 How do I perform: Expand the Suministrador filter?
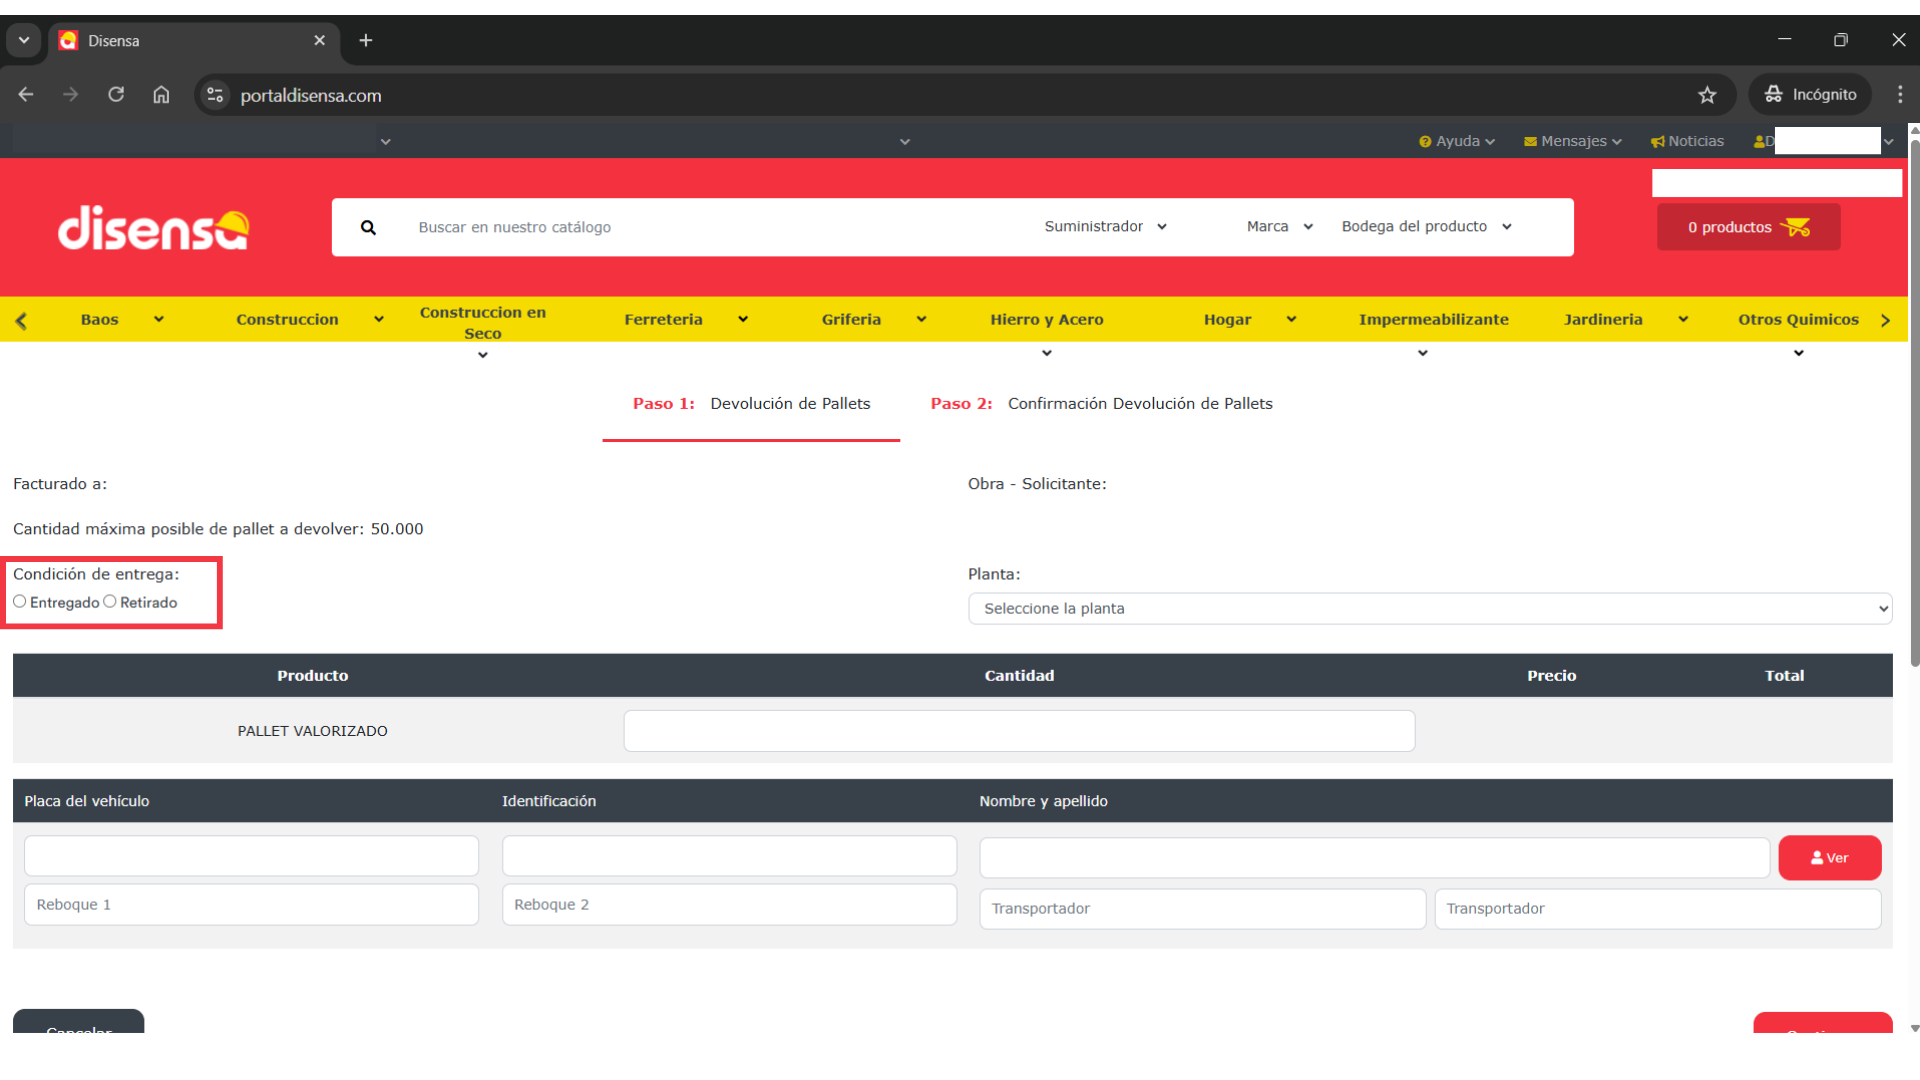1105,227
